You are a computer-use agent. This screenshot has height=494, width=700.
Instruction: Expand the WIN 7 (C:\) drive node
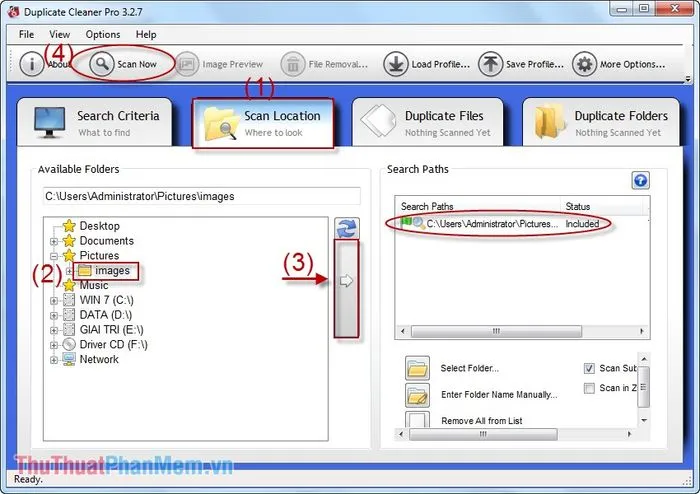53,300
